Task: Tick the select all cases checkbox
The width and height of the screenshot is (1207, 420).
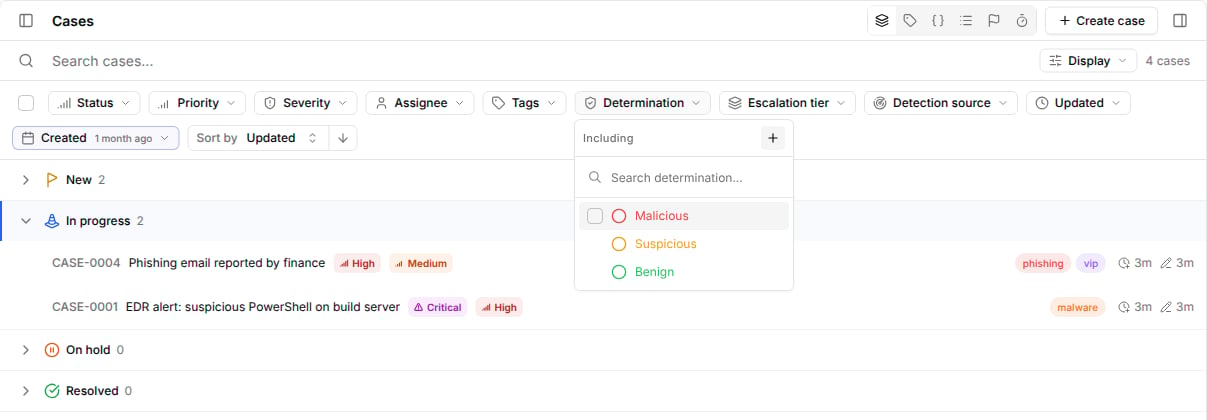Action: pyautogui.click(x=26, y=103)
